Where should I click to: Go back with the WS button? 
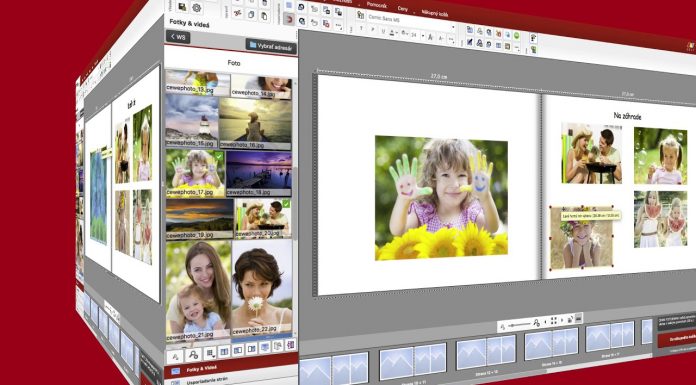(x=178, y=37)
